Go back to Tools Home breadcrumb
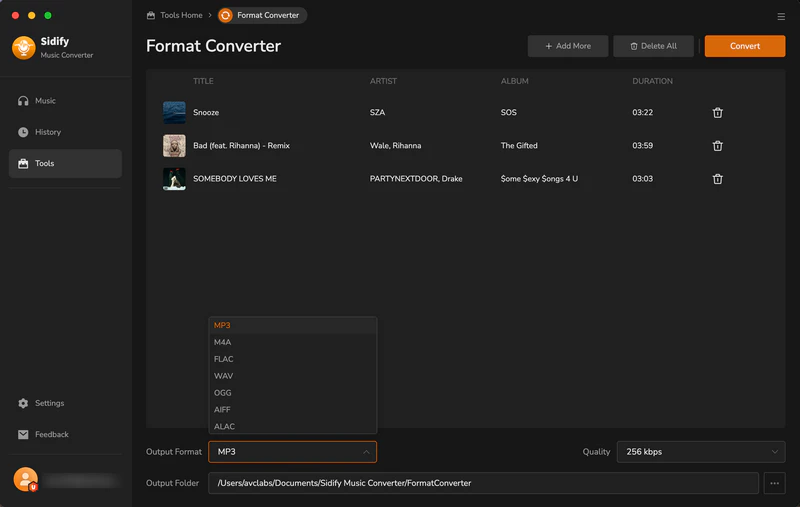Screen dimensions: 800x507 (181, 15)
